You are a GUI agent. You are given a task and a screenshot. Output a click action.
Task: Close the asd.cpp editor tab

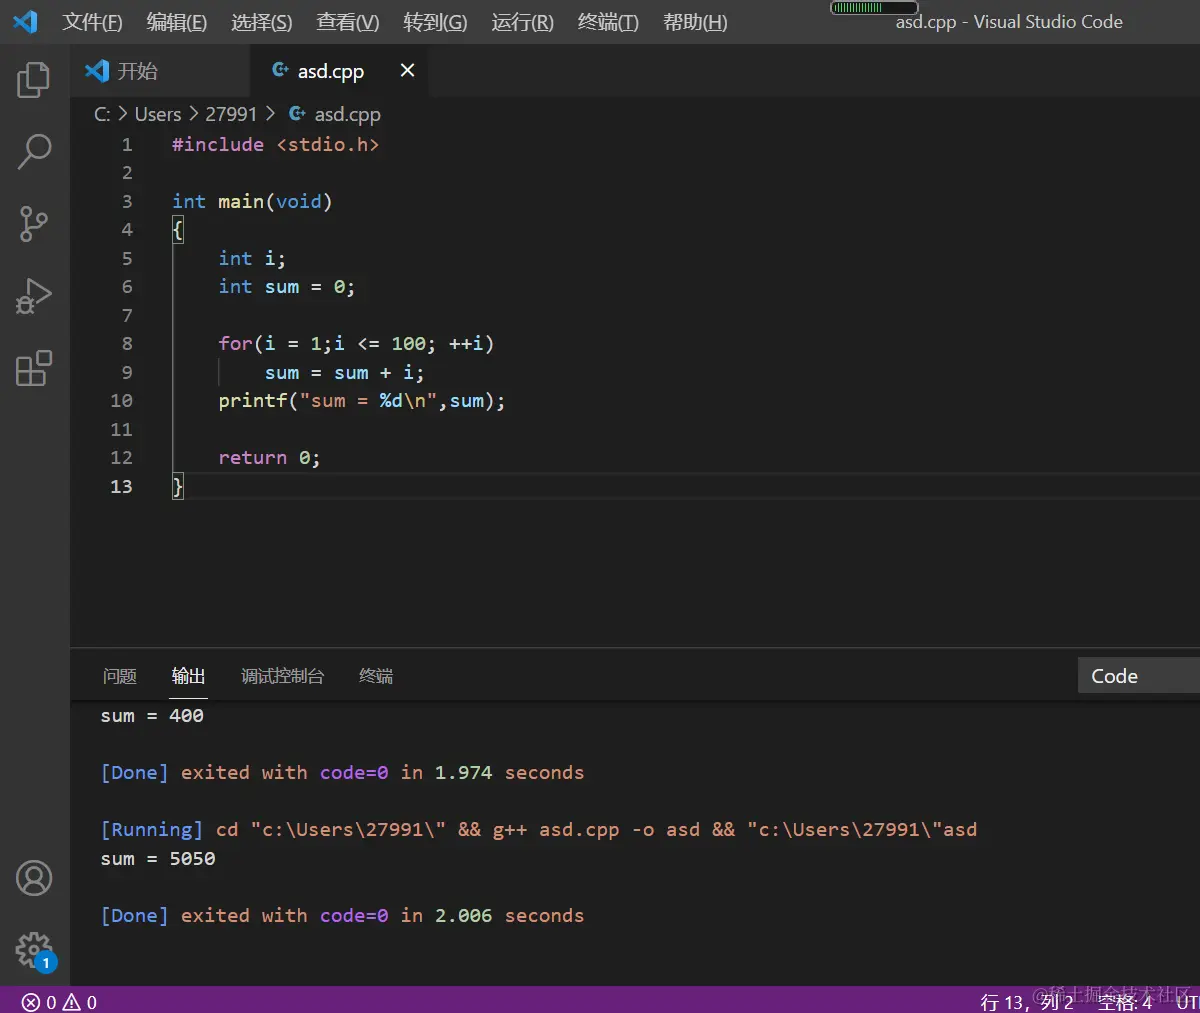click(x=407, y=70)
